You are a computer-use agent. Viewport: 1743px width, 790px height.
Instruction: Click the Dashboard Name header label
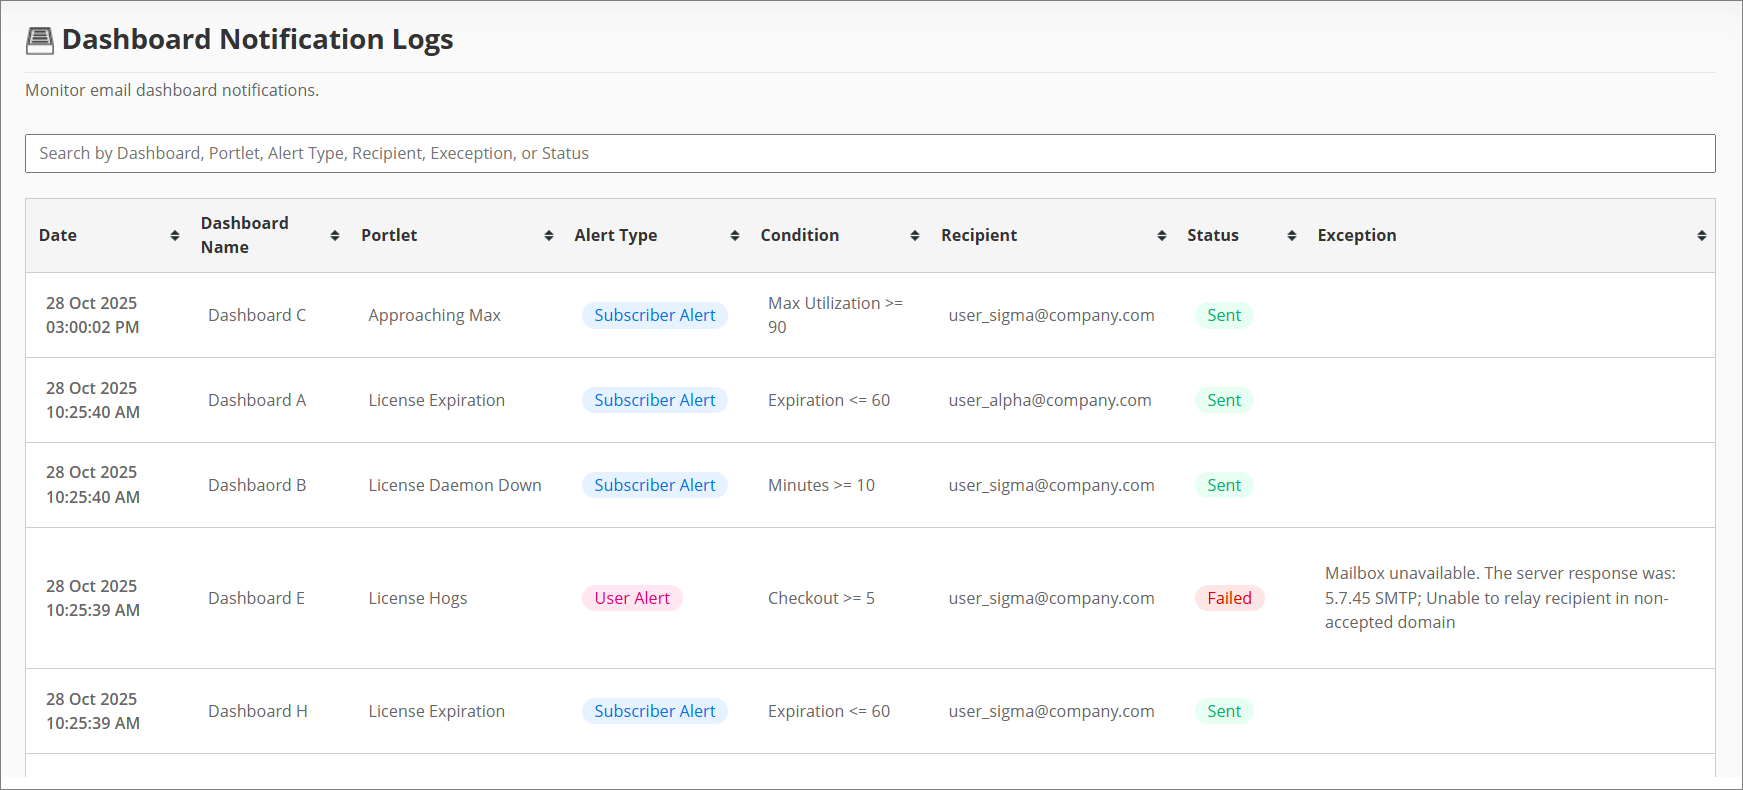click(x=245, y=235)
